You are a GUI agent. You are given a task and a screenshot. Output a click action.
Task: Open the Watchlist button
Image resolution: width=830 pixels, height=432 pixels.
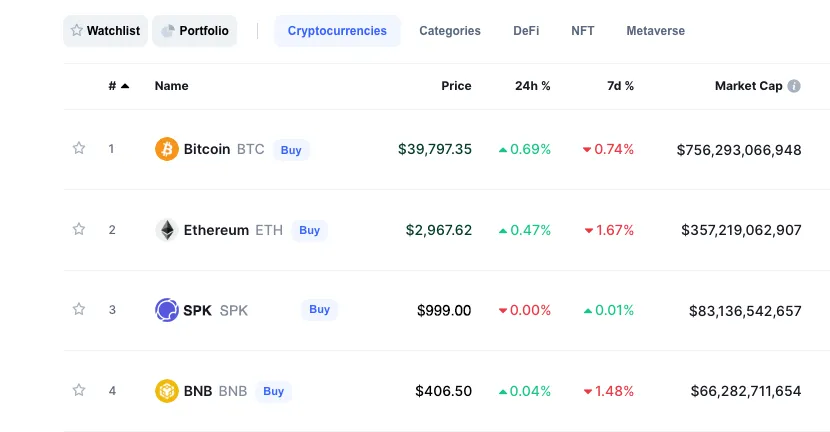pyautogui.click(x=105, y=31)
